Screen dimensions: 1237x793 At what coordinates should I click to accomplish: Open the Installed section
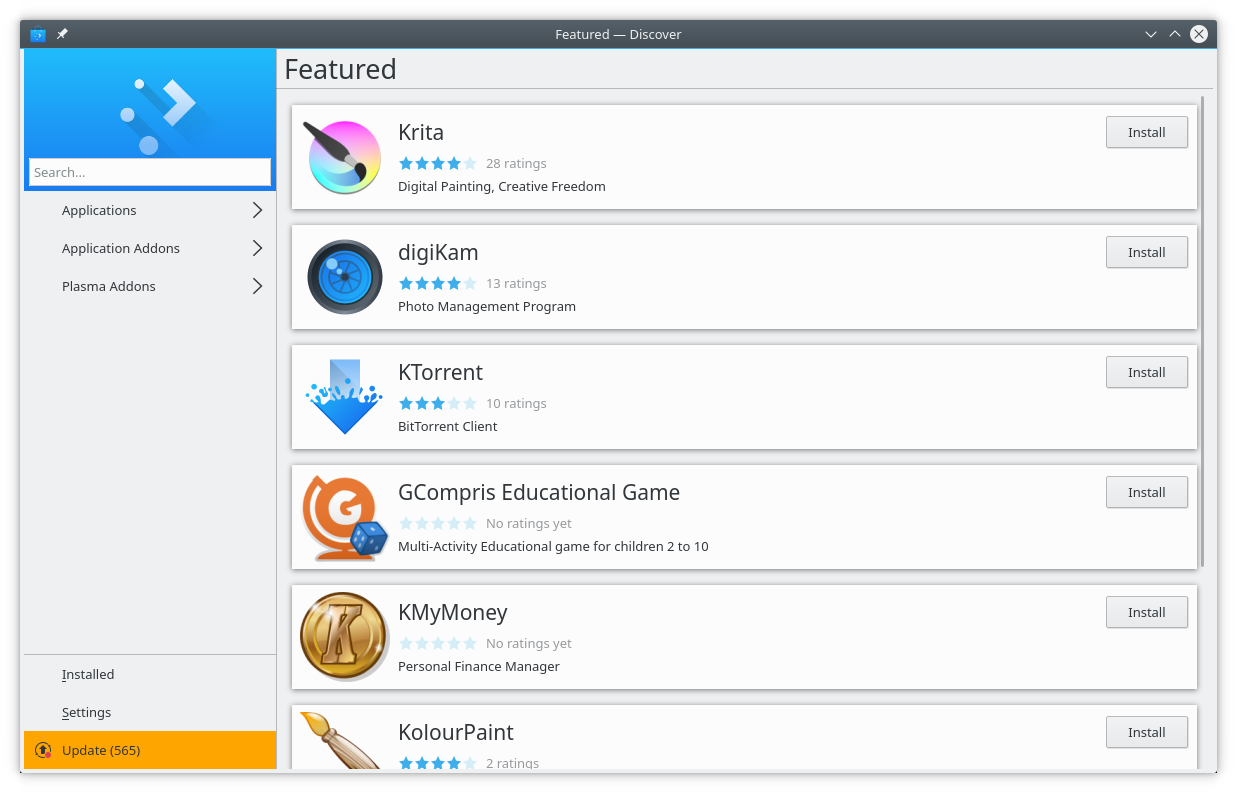[x=150, y=674]
